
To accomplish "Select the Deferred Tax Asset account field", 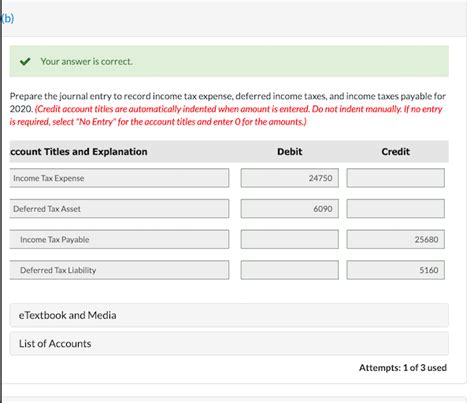I will 119,209.
